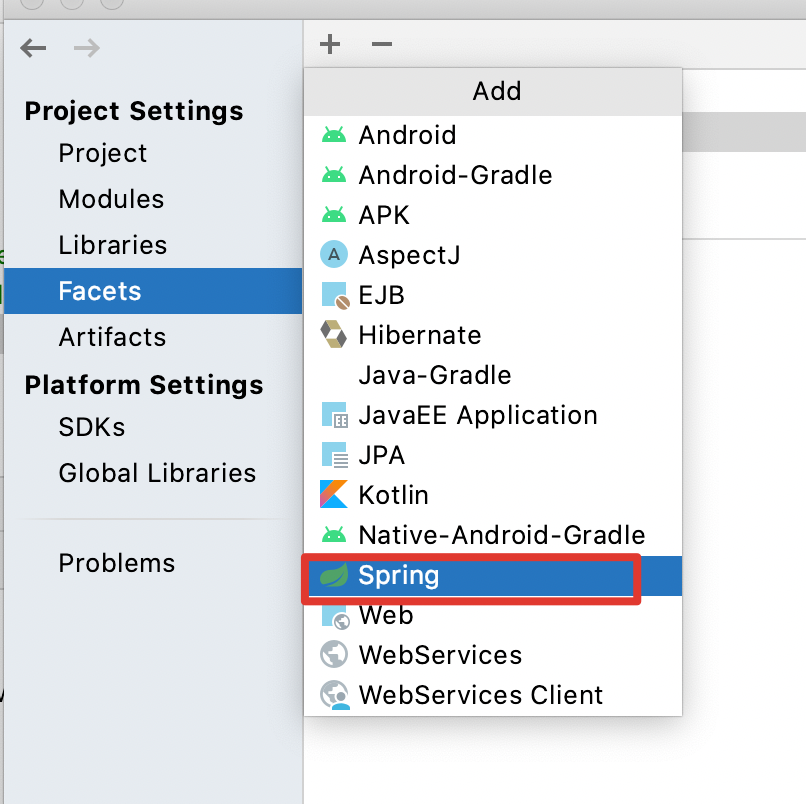Click the minus Remove facet button
Screen dimensions: 806x804
(382, 45)
